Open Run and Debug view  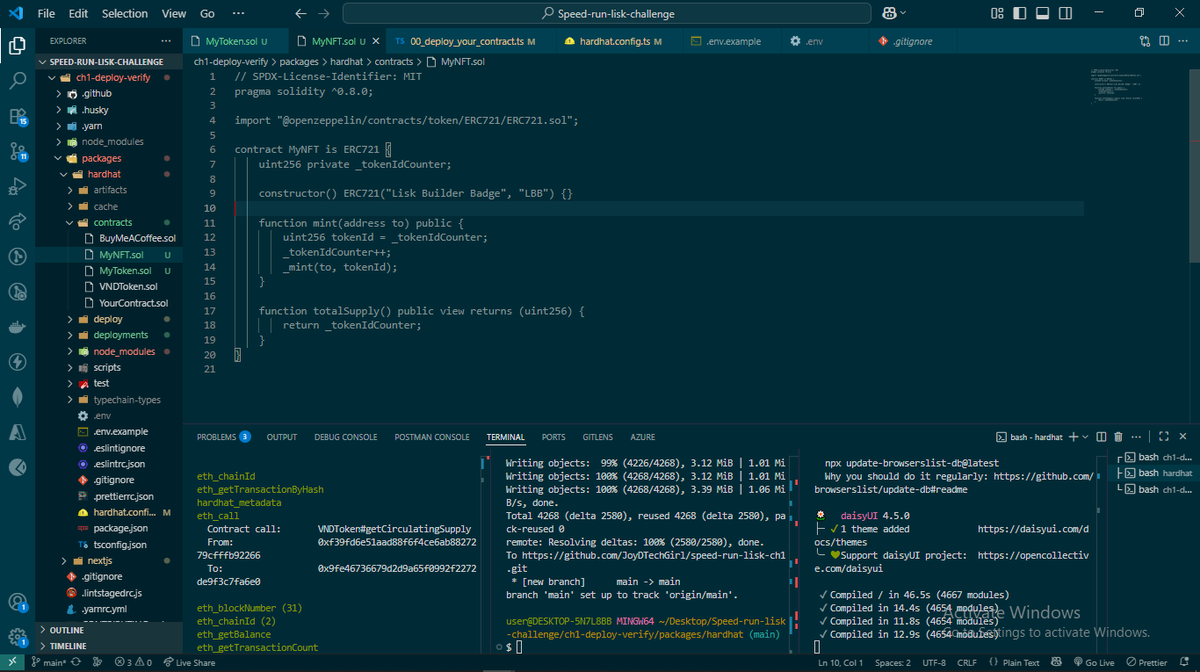17,186
